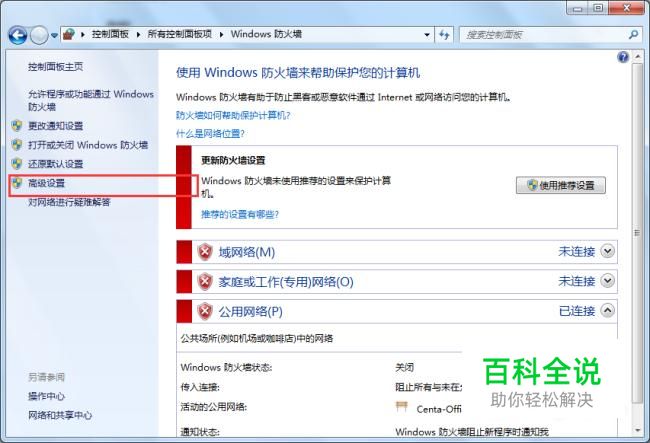Open 控制面板主页 link

point(56,66)
